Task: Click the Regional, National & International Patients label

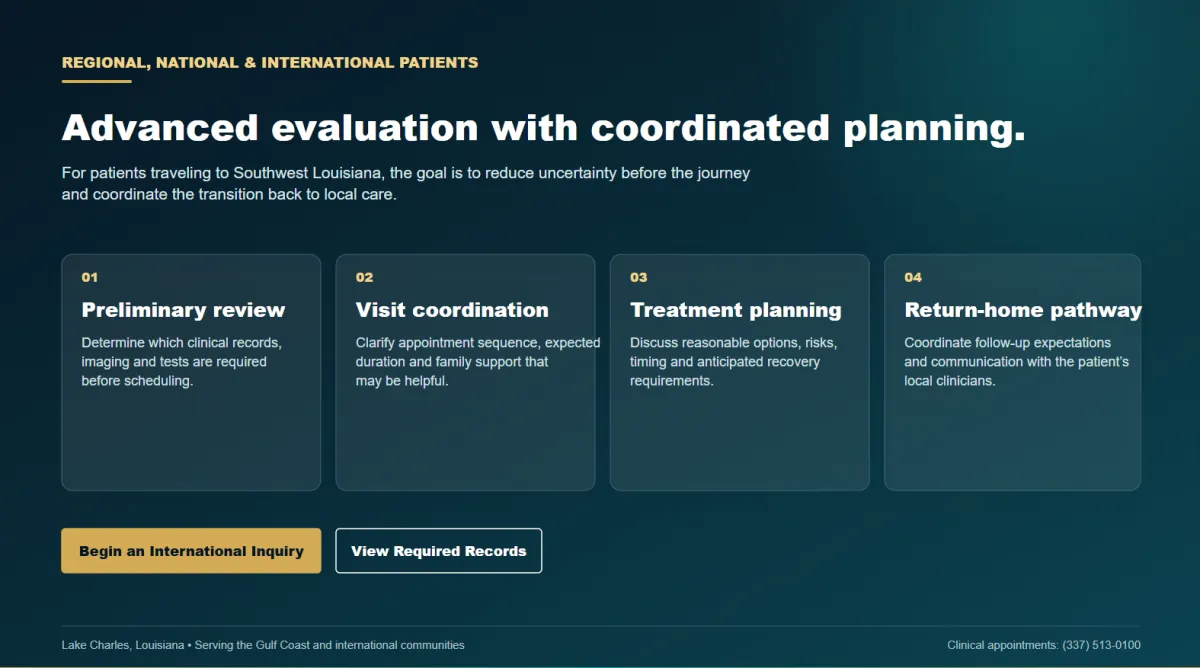Action: 270,62
